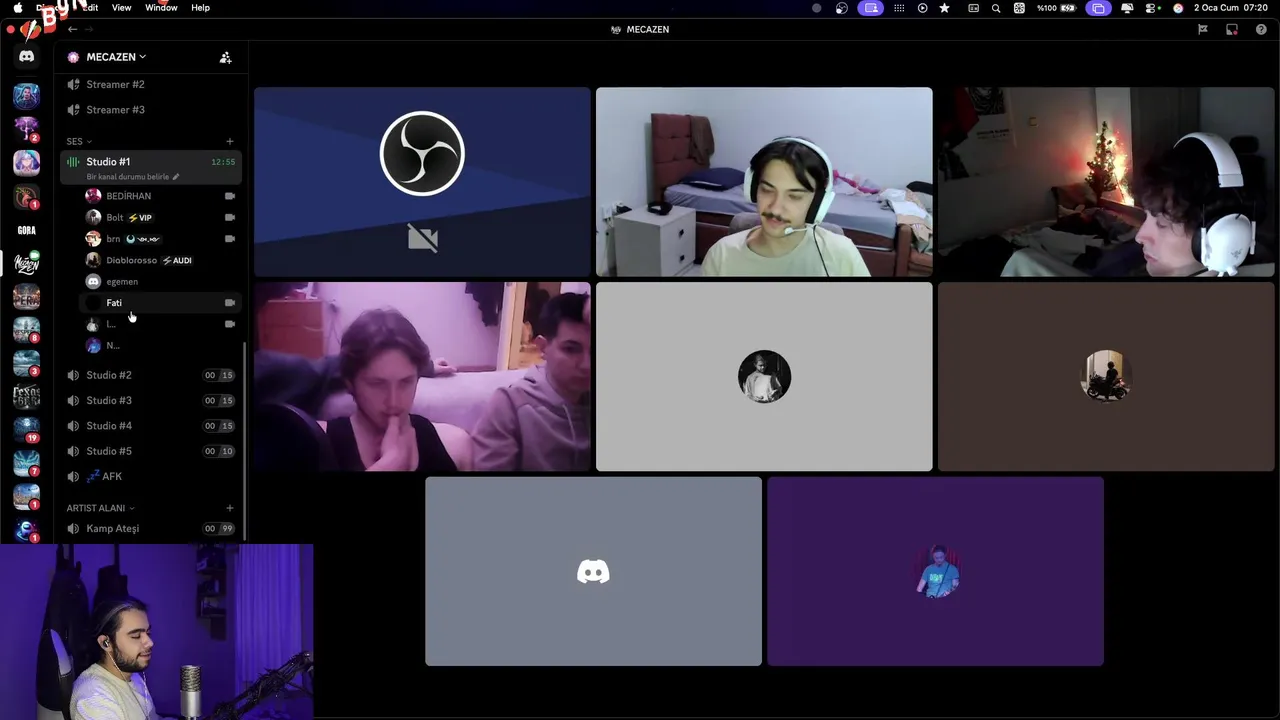The image size is (1280, 720).
Task: Select the Studio #1 voice channel
Action: (x=150, y=161)
